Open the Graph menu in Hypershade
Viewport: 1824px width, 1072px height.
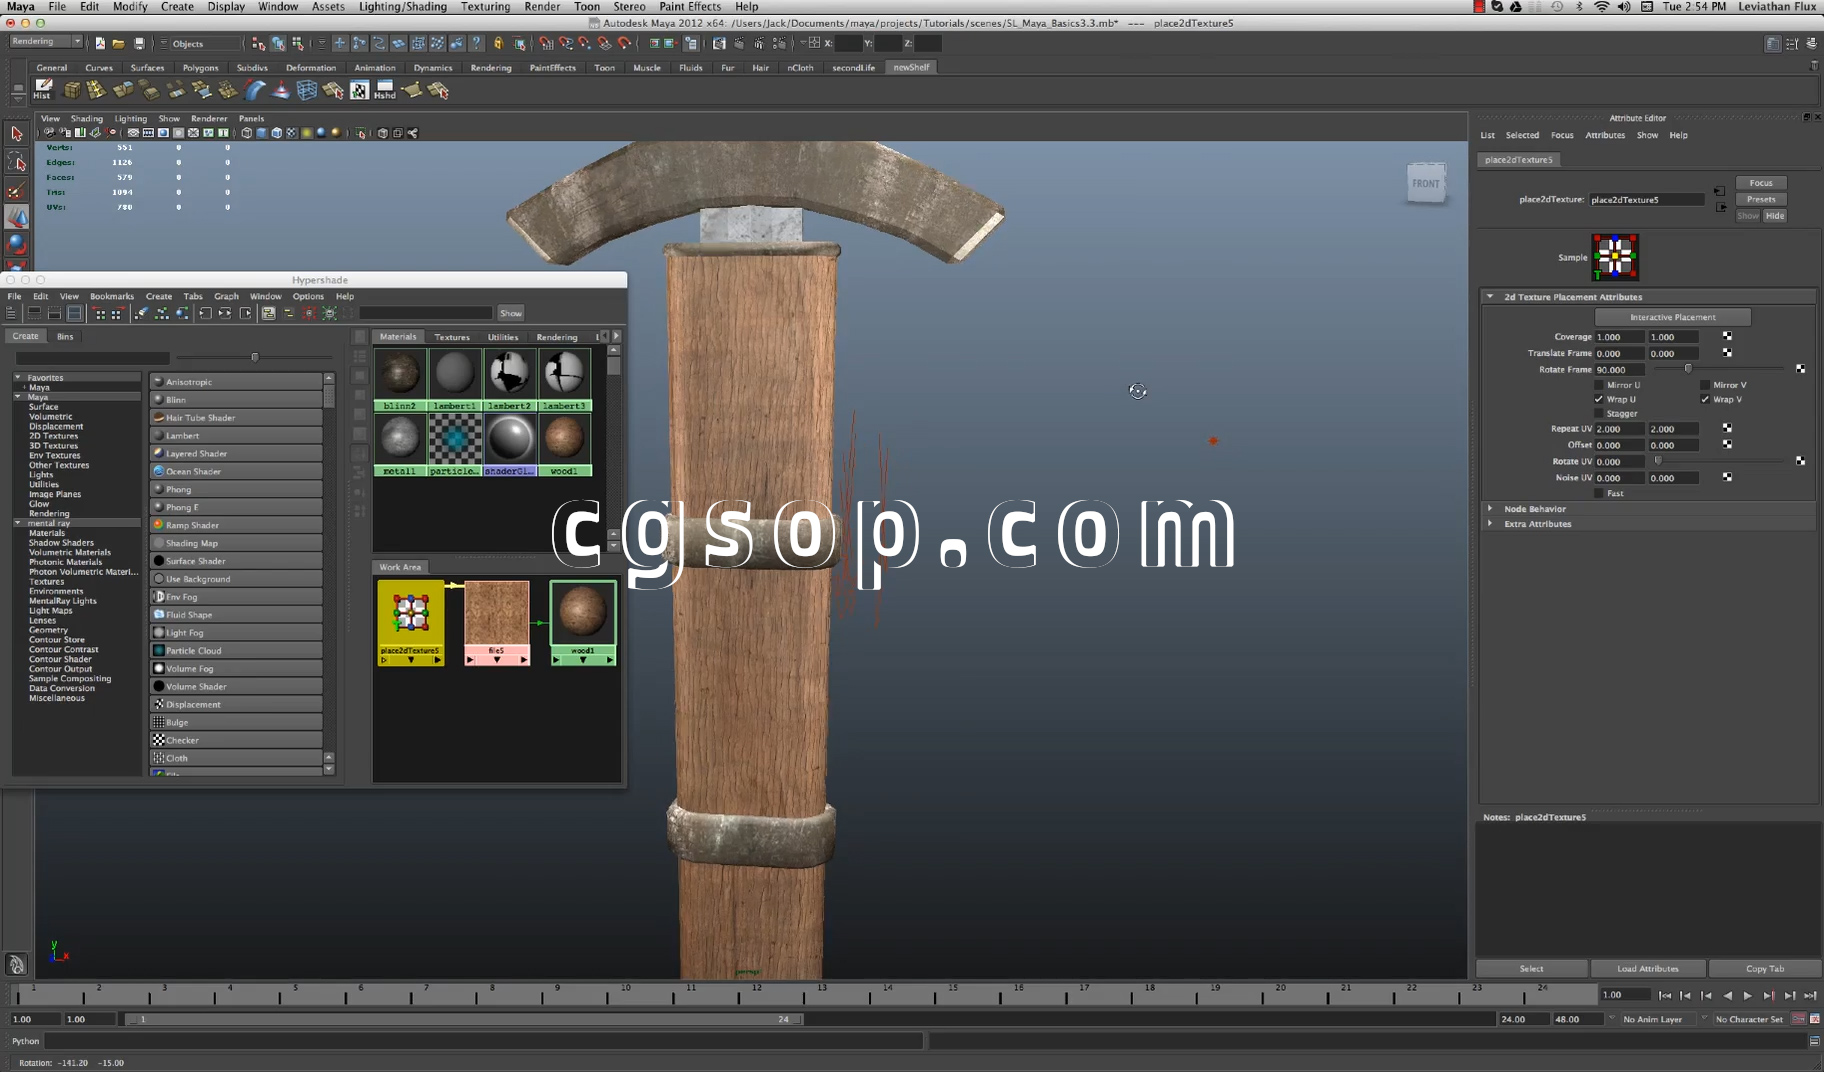(227, 296)
